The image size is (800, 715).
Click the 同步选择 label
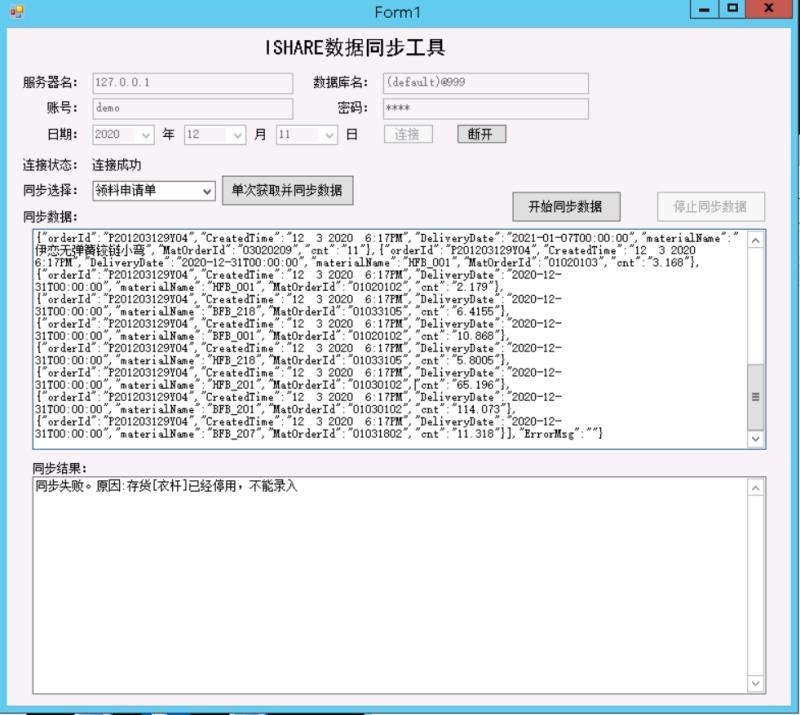(x=50, y=190)
